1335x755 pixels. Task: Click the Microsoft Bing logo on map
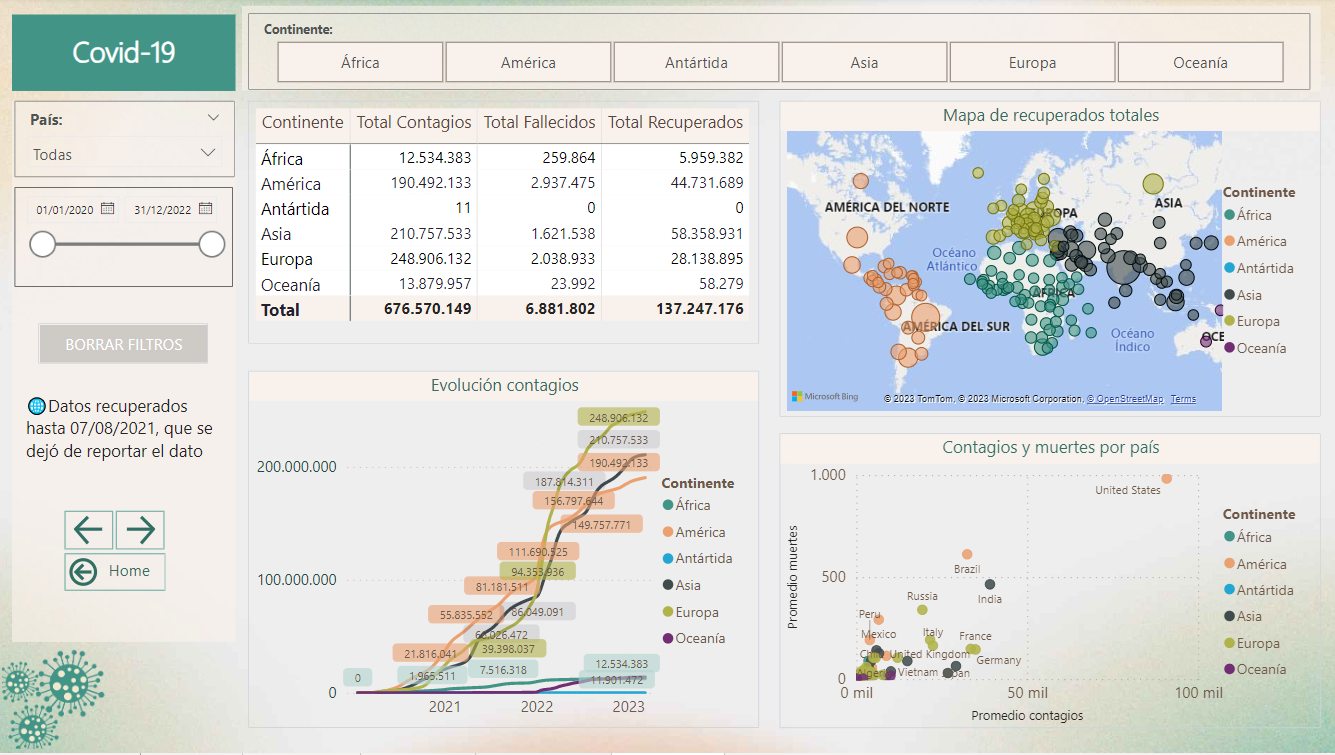point(825,397)
